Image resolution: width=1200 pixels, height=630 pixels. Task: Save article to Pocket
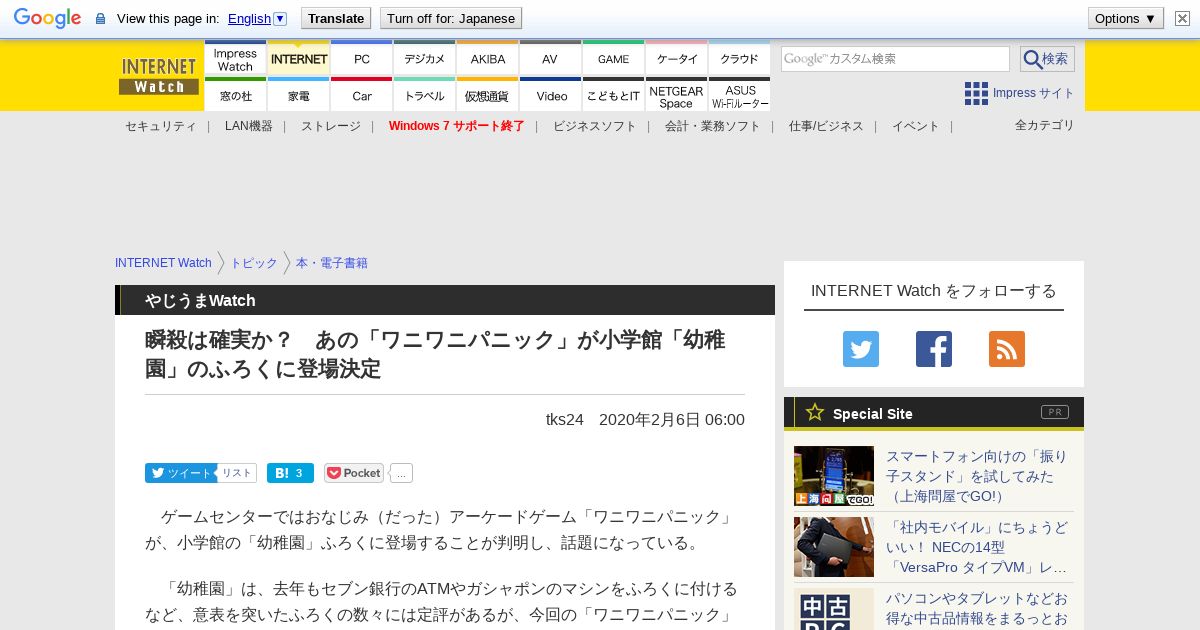point(354,473)
